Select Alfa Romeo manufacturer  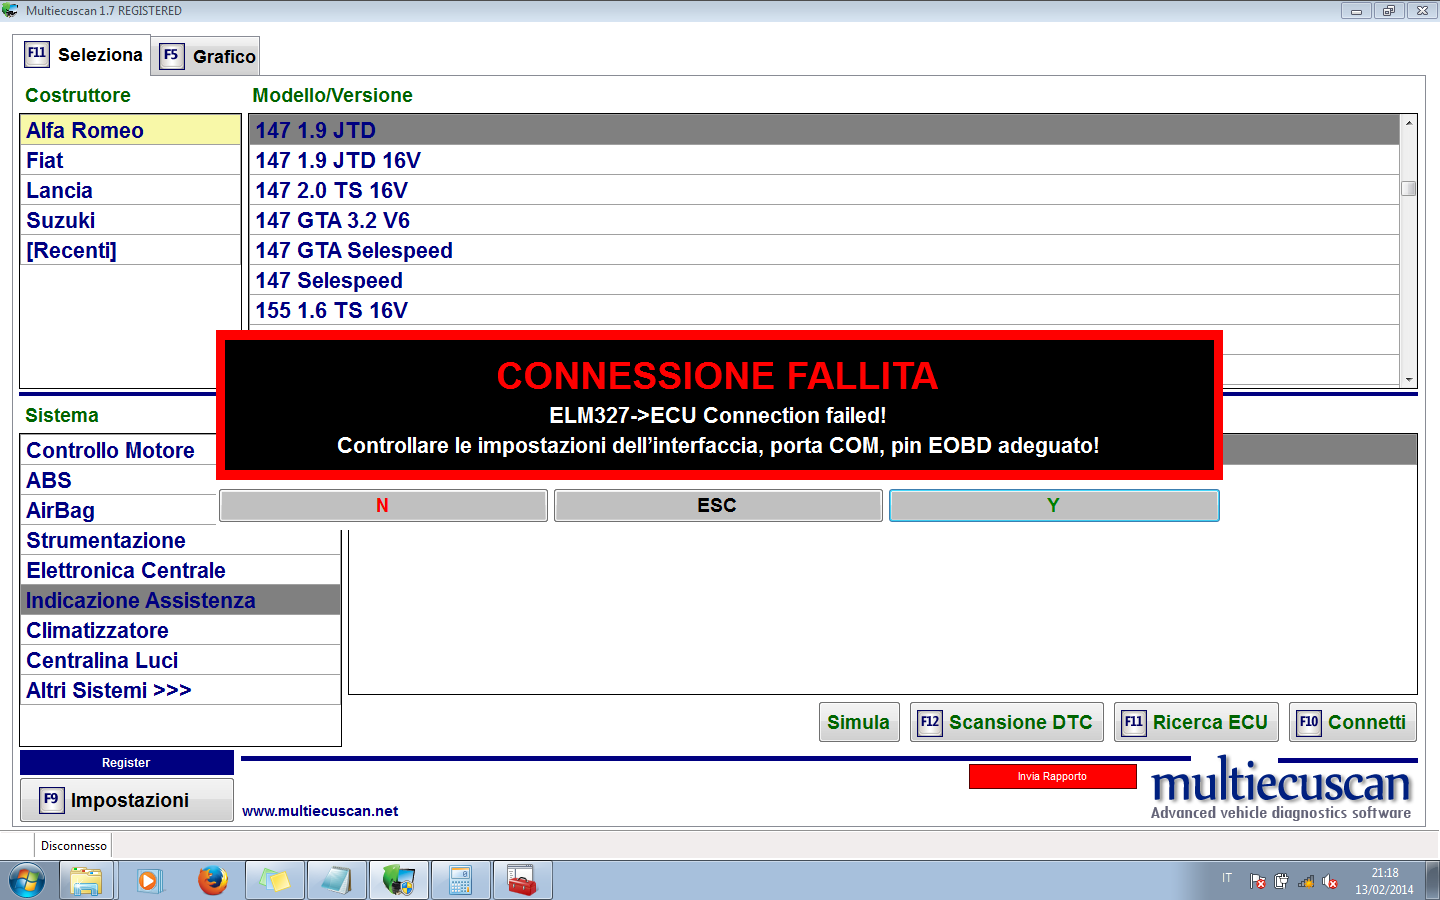130,130
